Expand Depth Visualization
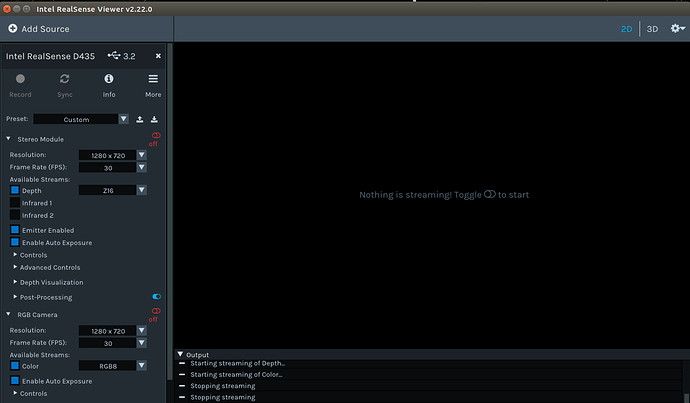This screenshot has height=403, width=690. click(15, 282)
